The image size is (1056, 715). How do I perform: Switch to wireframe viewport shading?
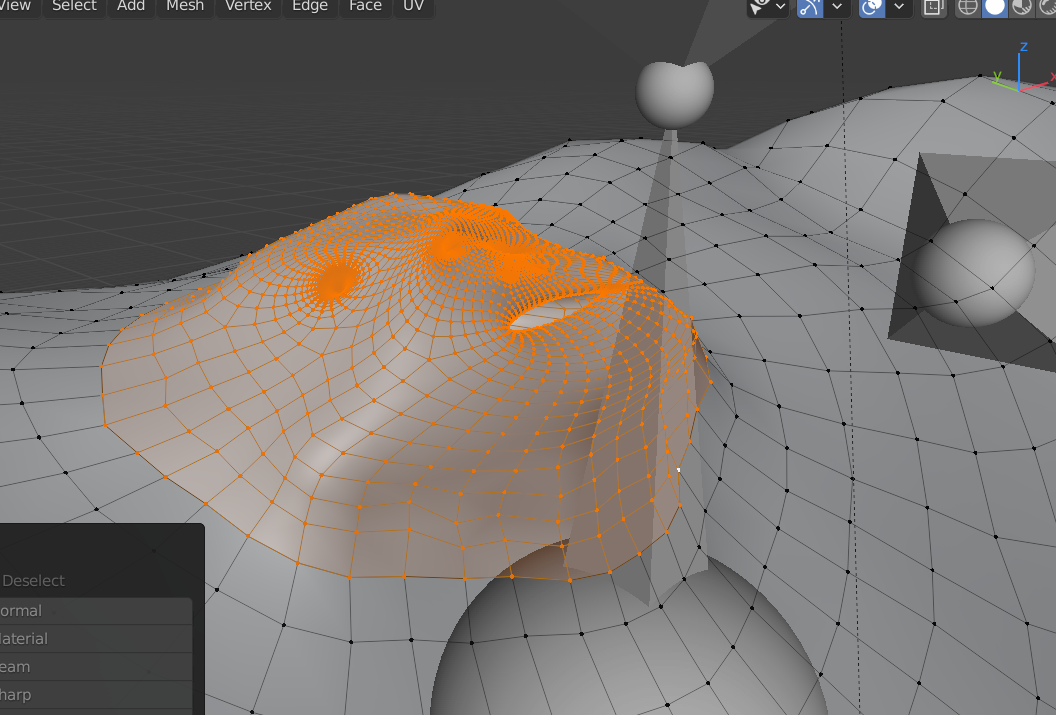point(968,7)
